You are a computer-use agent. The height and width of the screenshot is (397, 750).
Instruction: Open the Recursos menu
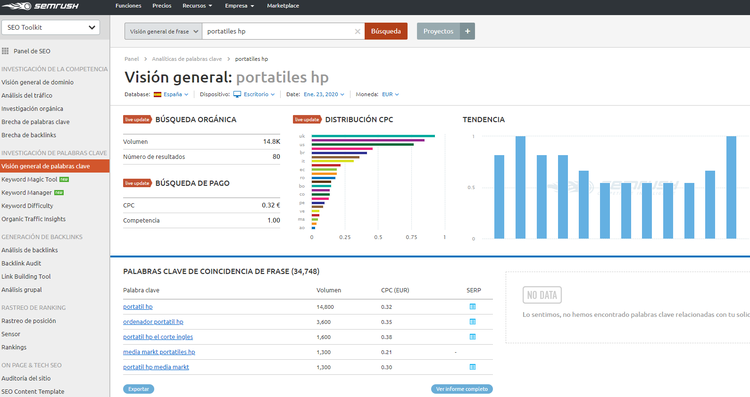pyautogui.click(x=197, y=6)
